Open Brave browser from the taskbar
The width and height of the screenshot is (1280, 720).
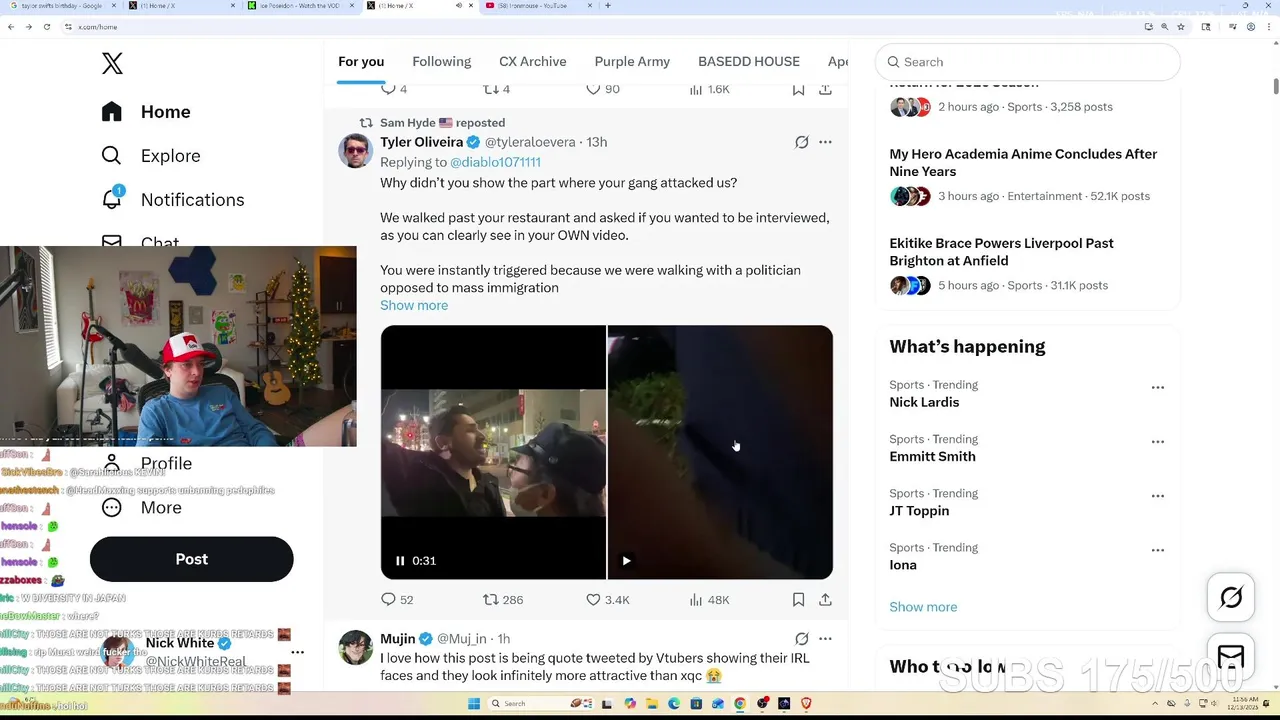pos(806,704)
